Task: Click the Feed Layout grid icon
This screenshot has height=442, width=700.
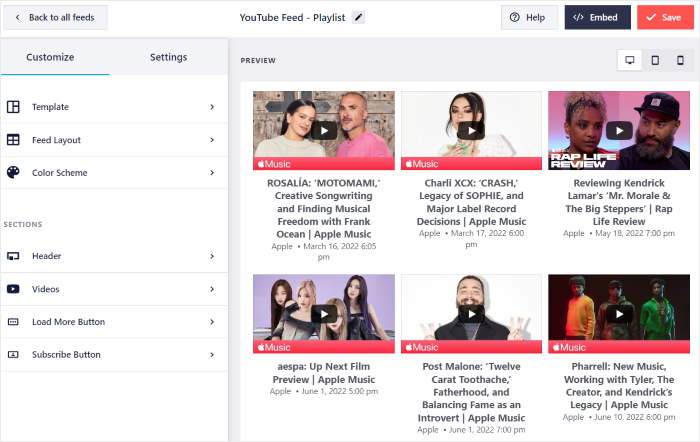Action: tap(13, 140)
